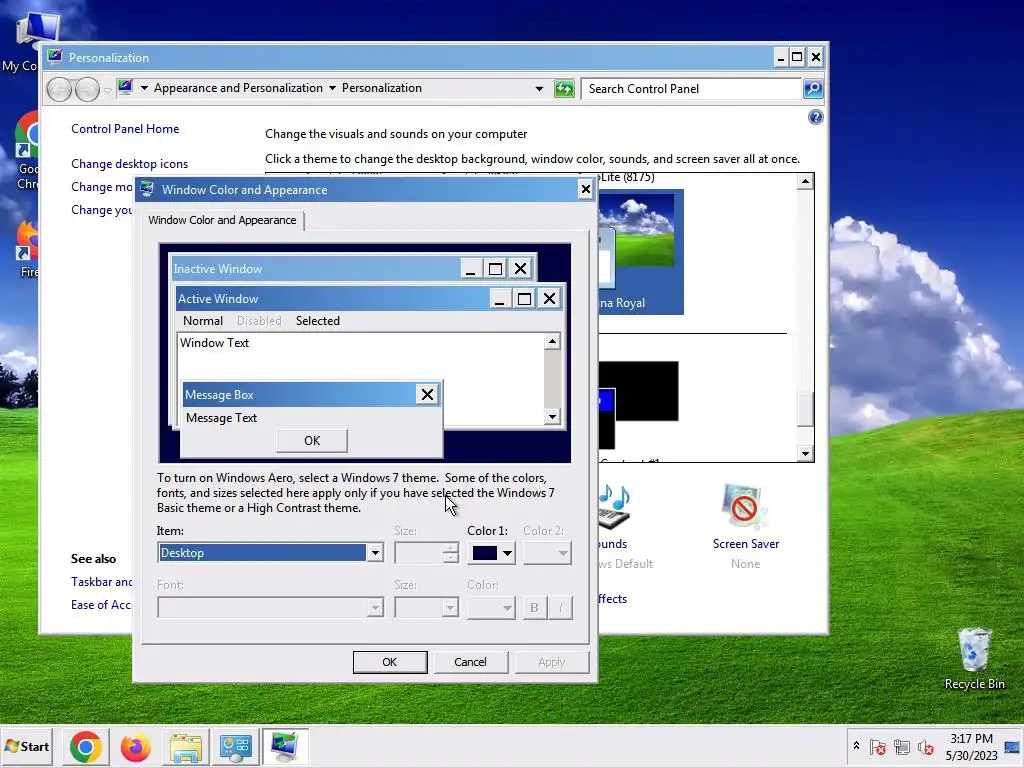The width and height of the screenshot is (1024, 768).
Task: Select the Royal theme thumbnail
Action: click(x=641, y=251)
